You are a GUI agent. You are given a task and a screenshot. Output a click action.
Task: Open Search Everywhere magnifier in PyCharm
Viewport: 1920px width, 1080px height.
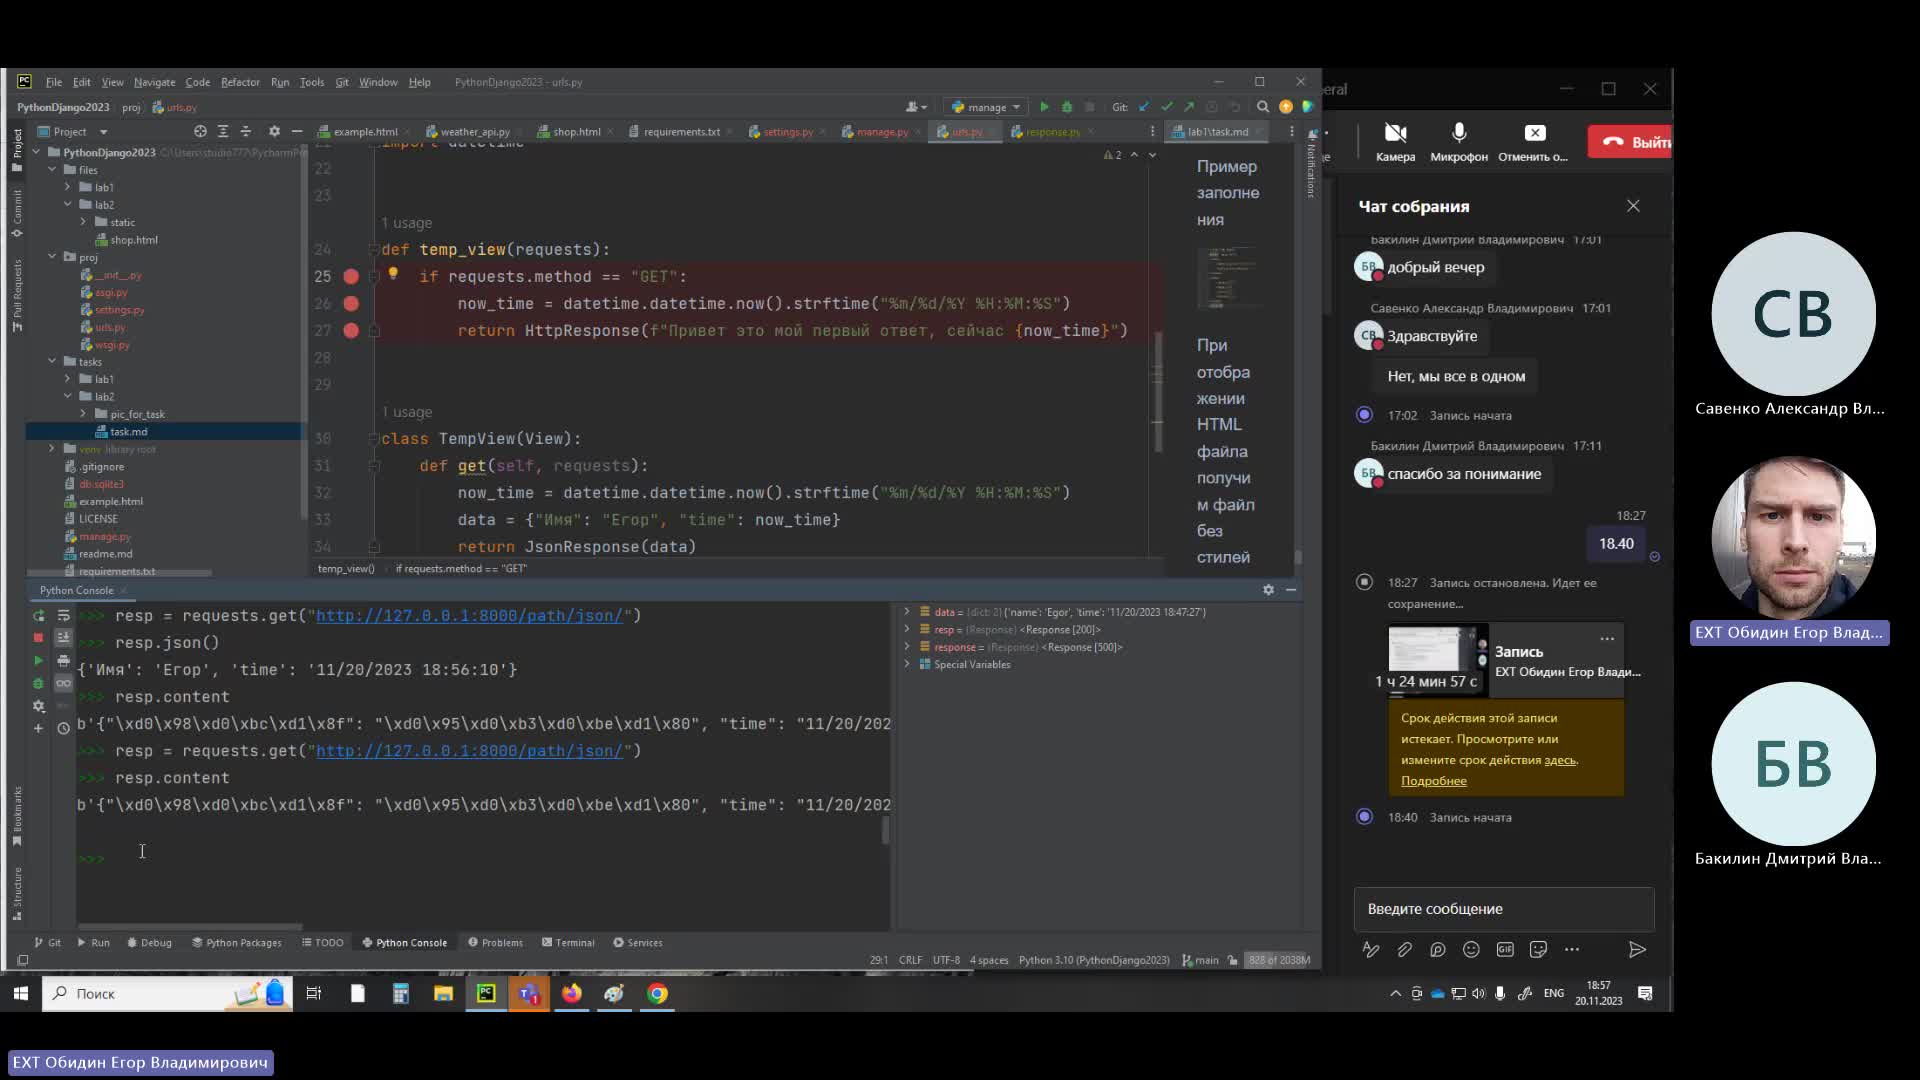pyautogui.click(x=1263, y=107)
